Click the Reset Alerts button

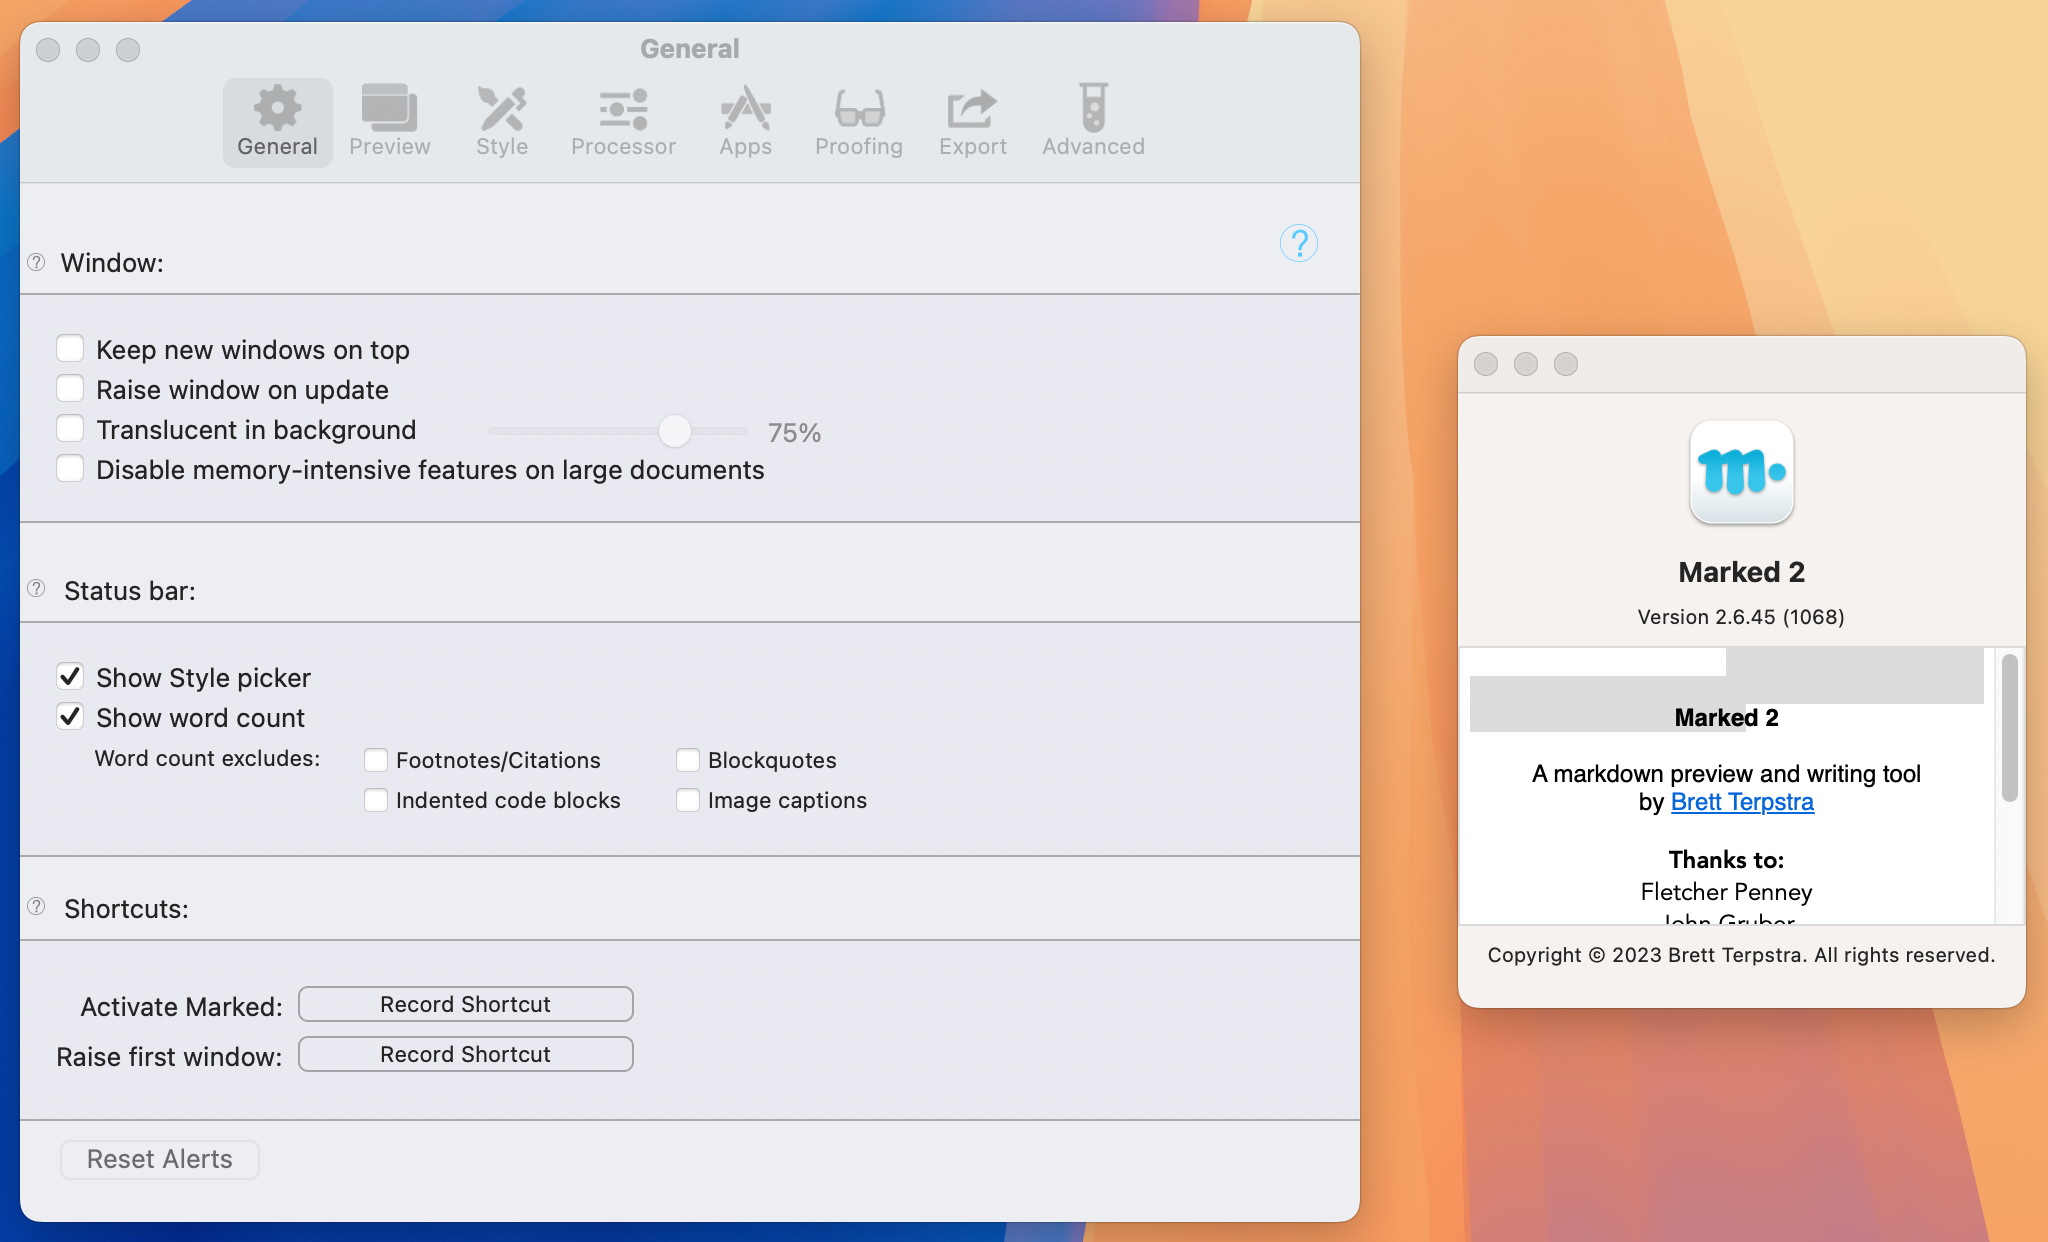[x=160, y=1159]
